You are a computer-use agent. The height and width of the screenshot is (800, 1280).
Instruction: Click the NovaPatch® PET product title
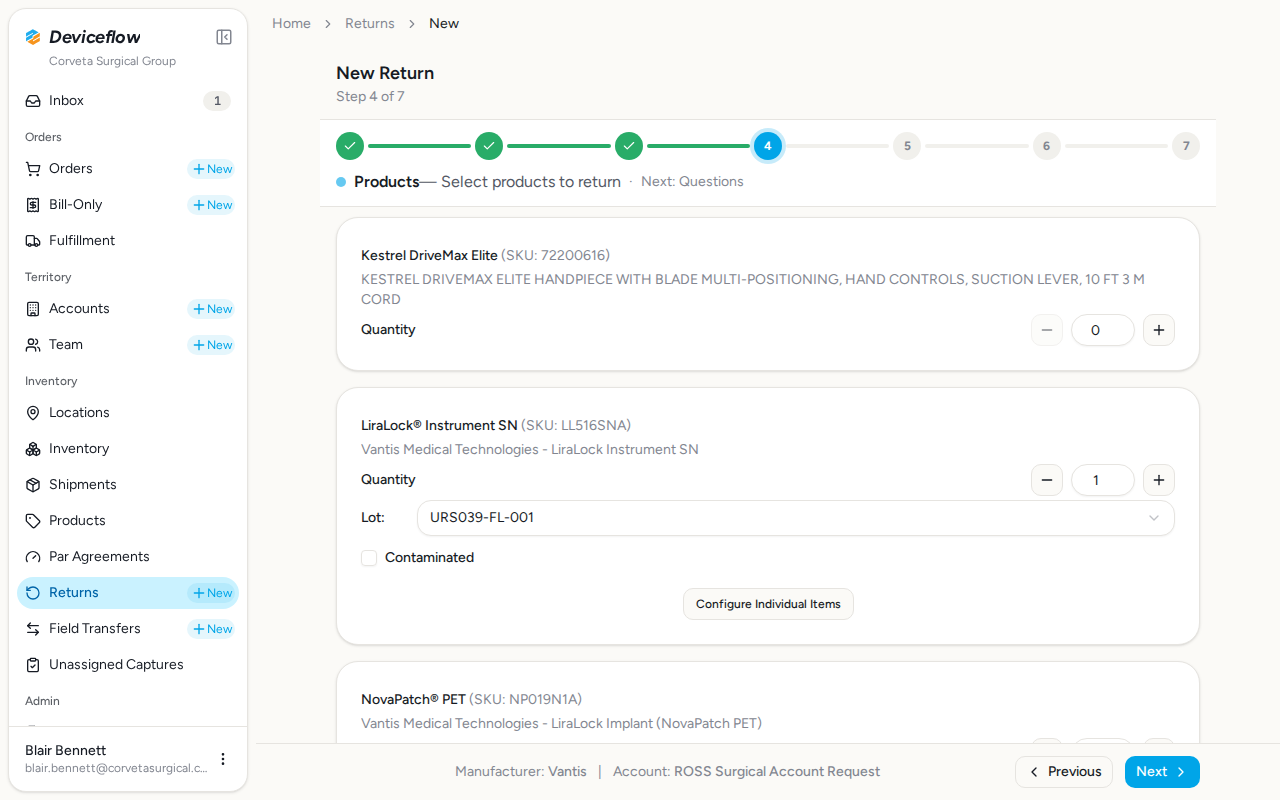414,699
